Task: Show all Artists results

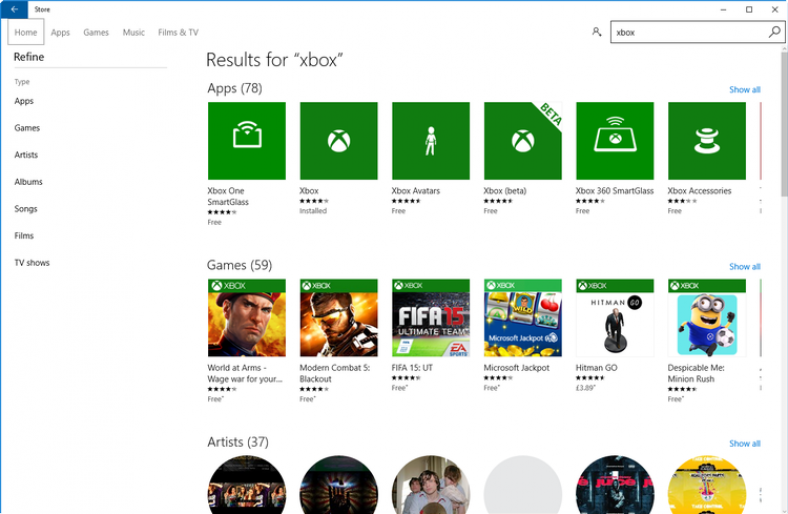Action: tap(744, 443)
